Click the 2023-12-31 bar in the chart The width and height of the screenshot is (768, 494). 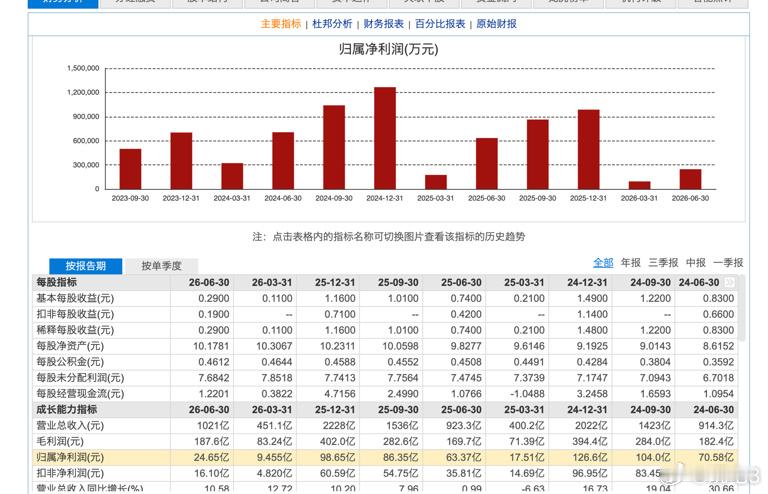181,161
